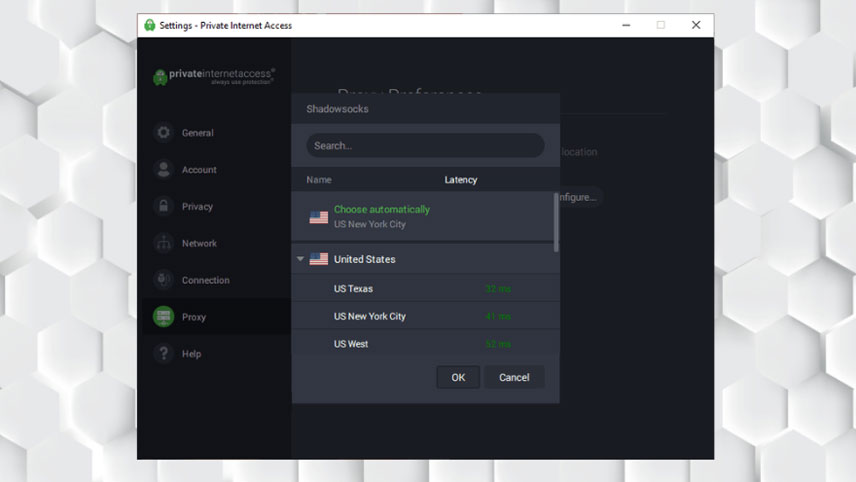Select the US Texas server

(426, 288)
